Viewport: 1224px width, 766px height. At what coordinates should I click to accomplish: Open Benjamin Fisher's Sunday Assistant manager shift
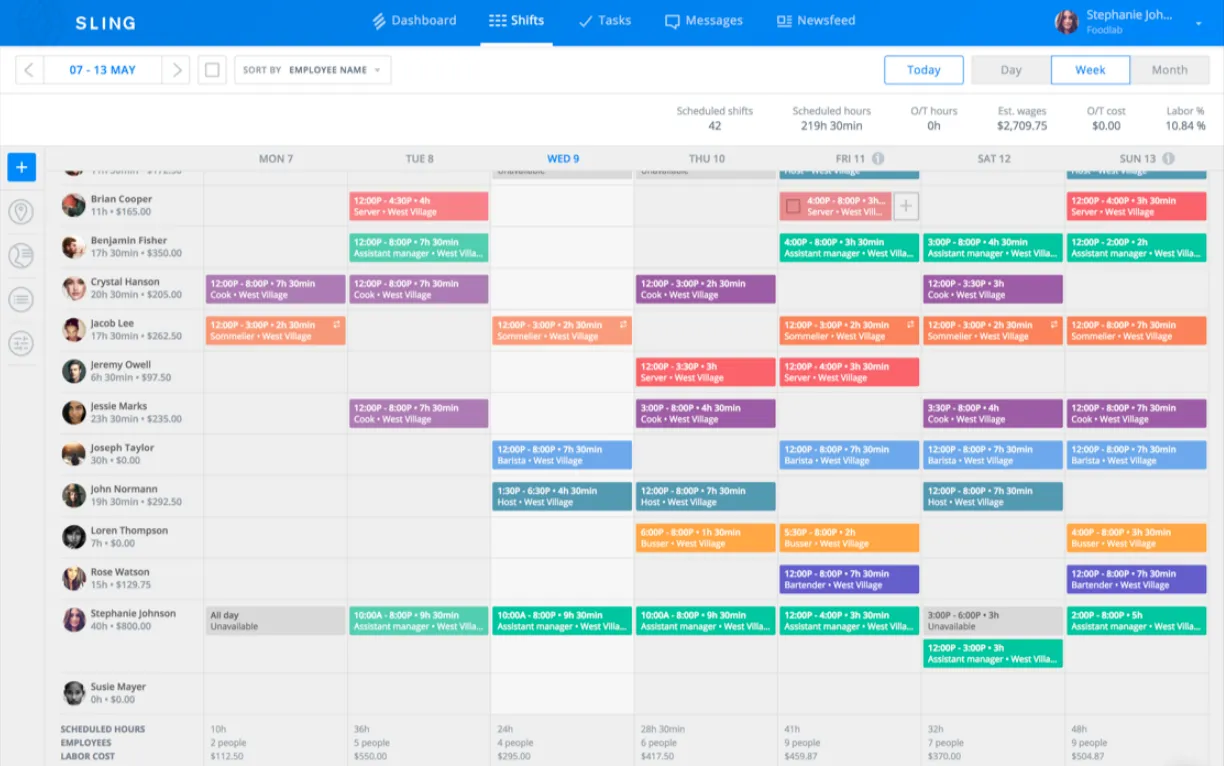pos(1136,248)
